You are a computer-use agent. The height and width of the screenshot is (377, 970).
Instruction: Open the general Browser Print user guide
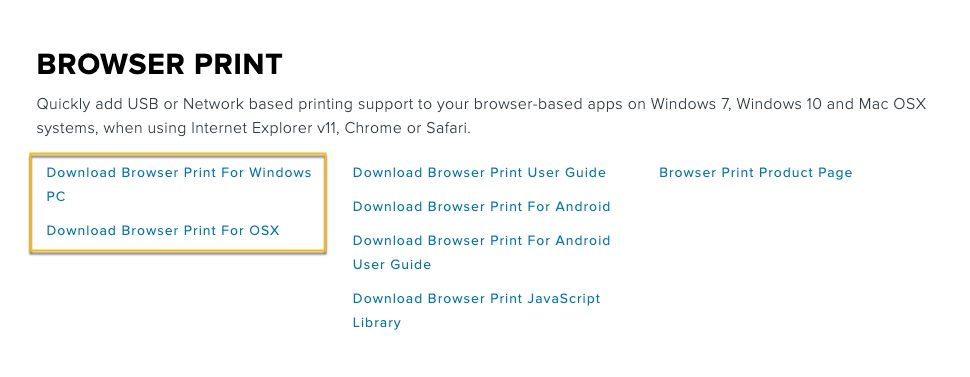(x=479, y=173)
